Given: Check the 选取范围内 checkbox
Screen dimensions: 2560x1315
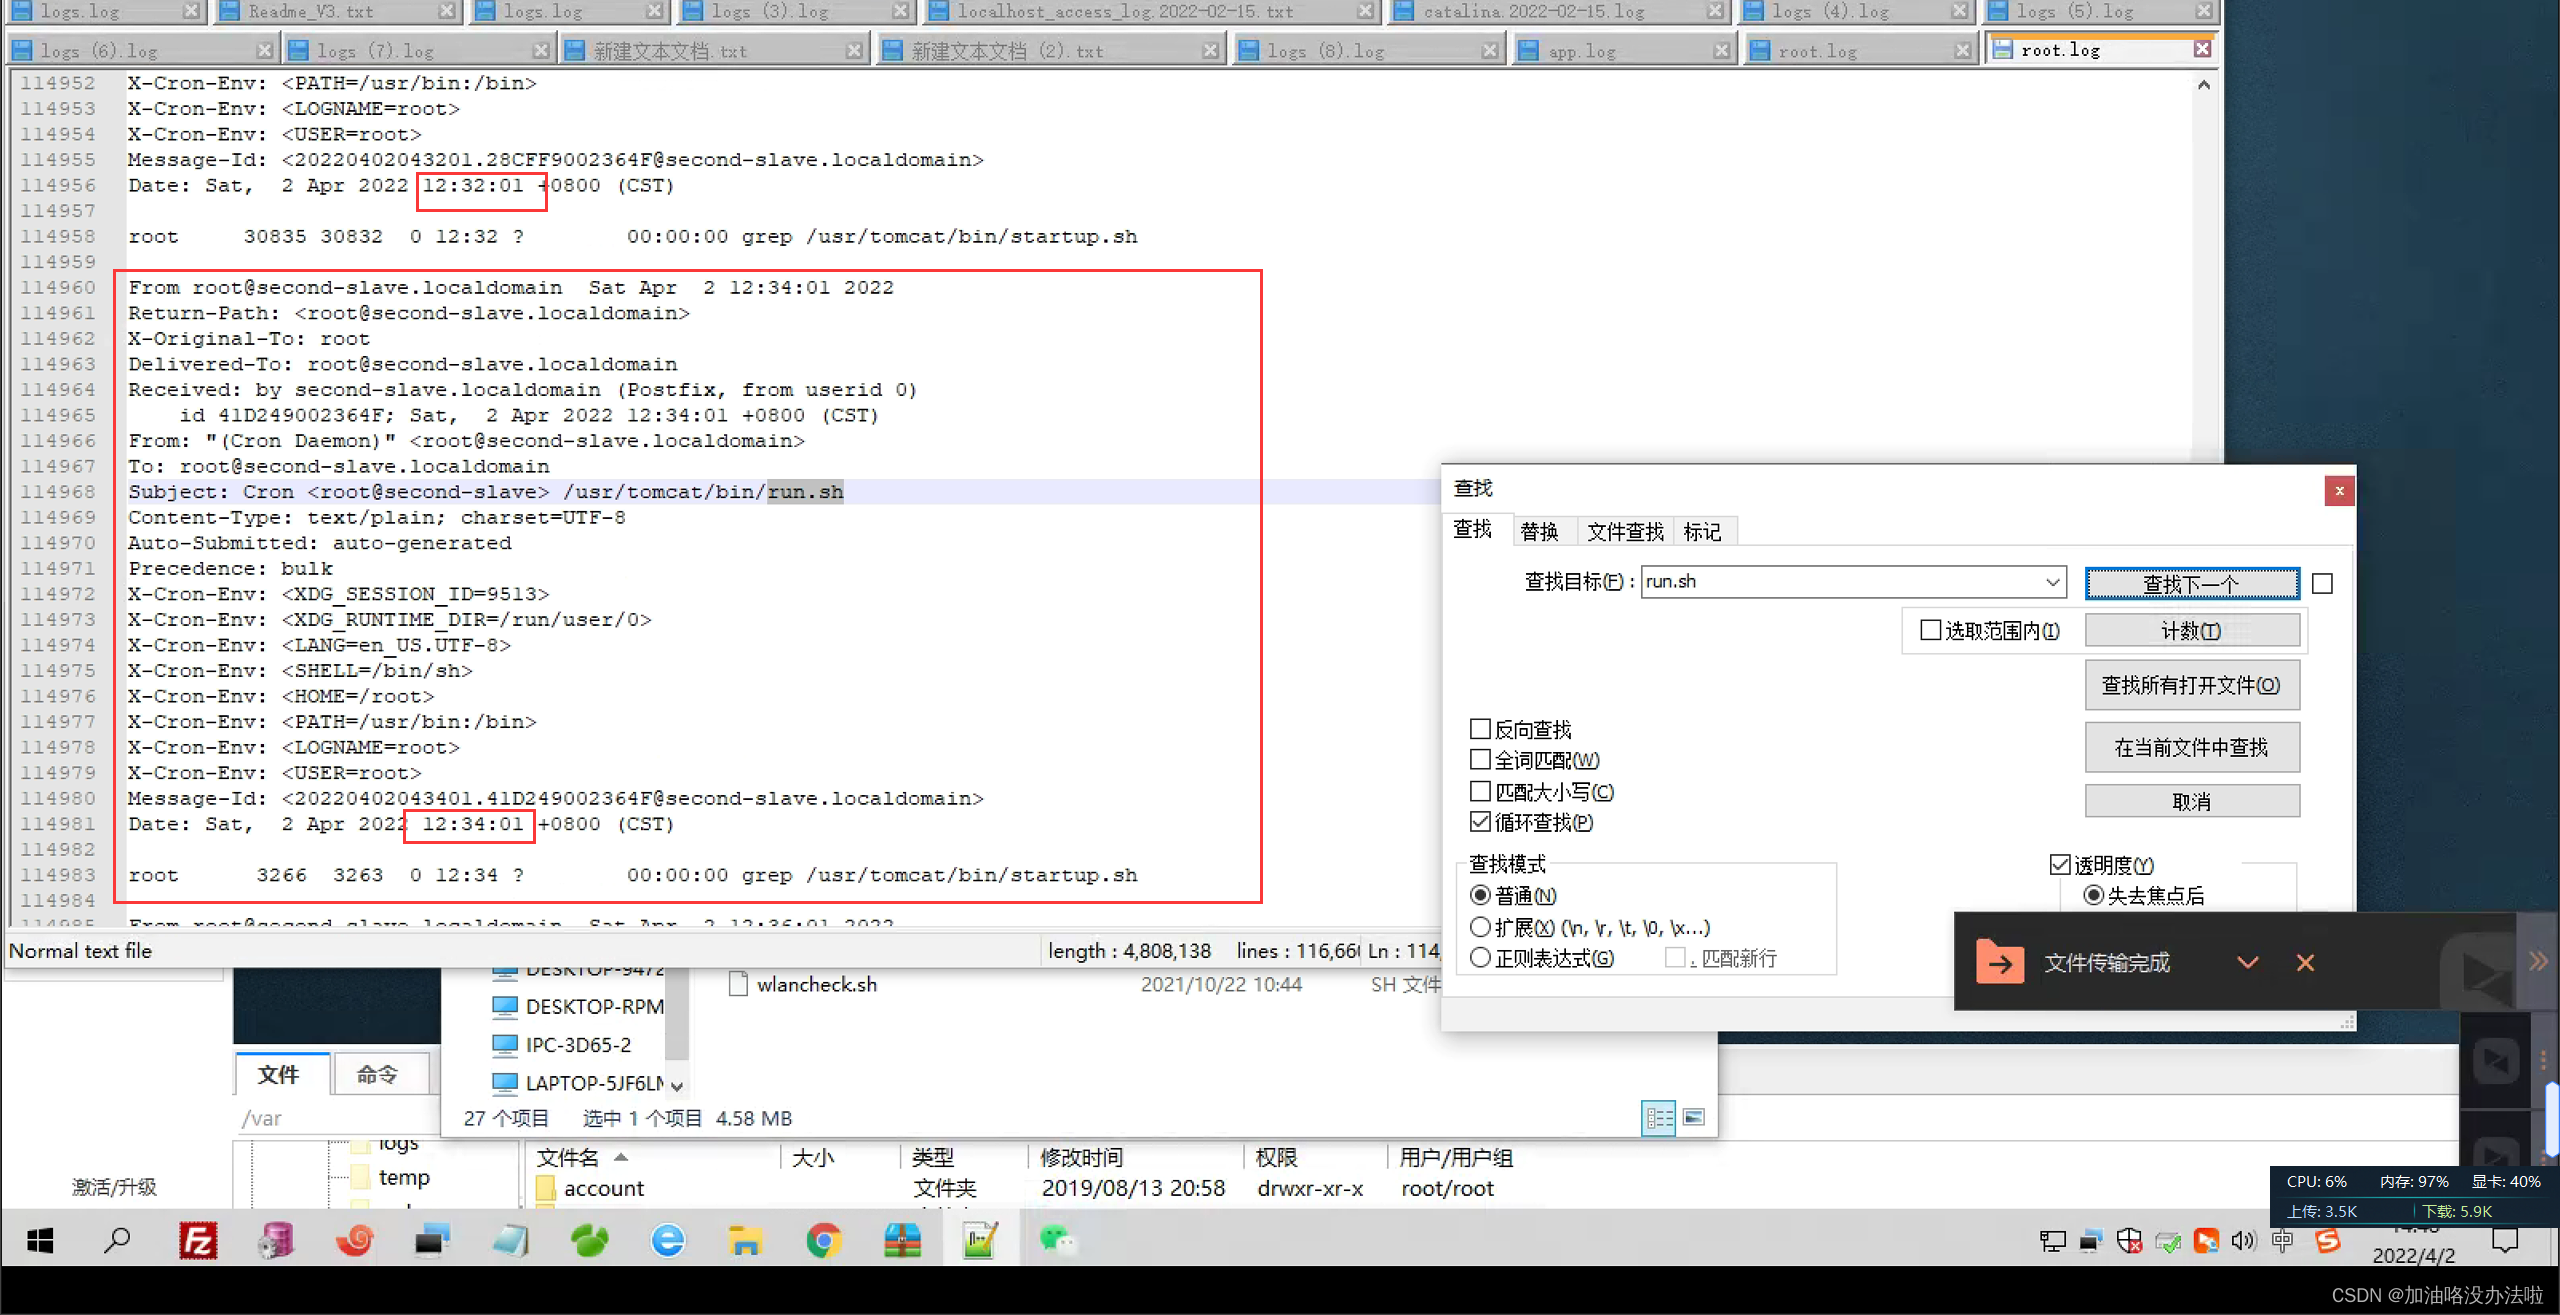Looking at the screenshot, I should pyautogui.click(x=1930, y=630).
